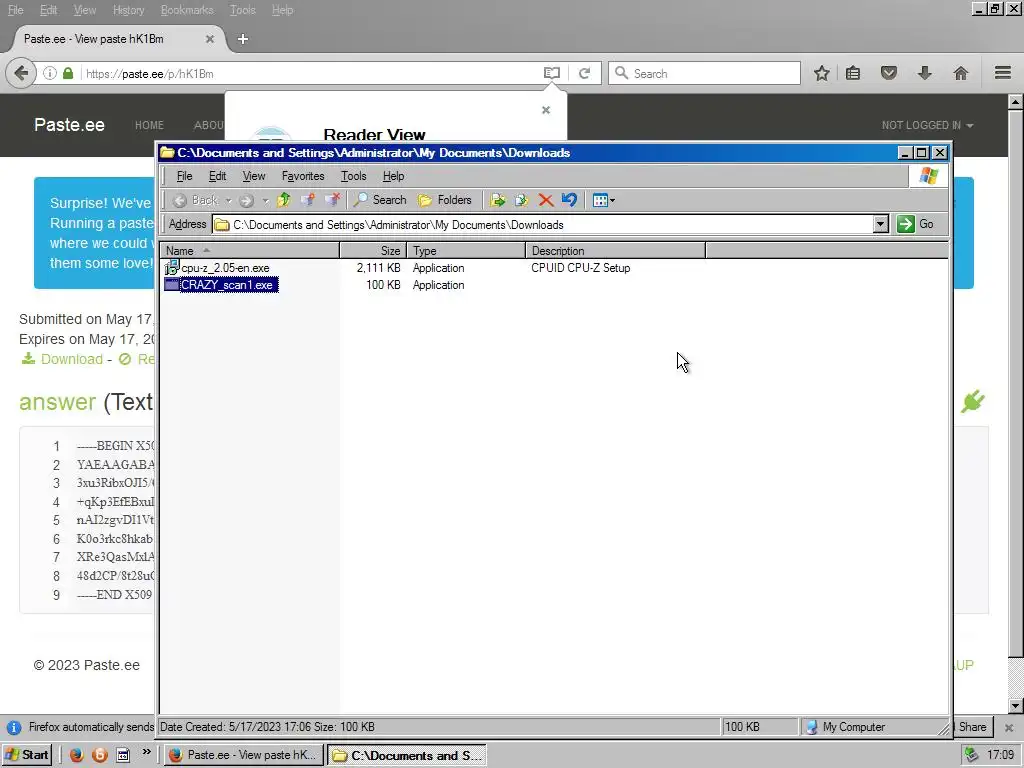
Task: Open Search pane in Explorer toolbar
Action: pos(379,200)
